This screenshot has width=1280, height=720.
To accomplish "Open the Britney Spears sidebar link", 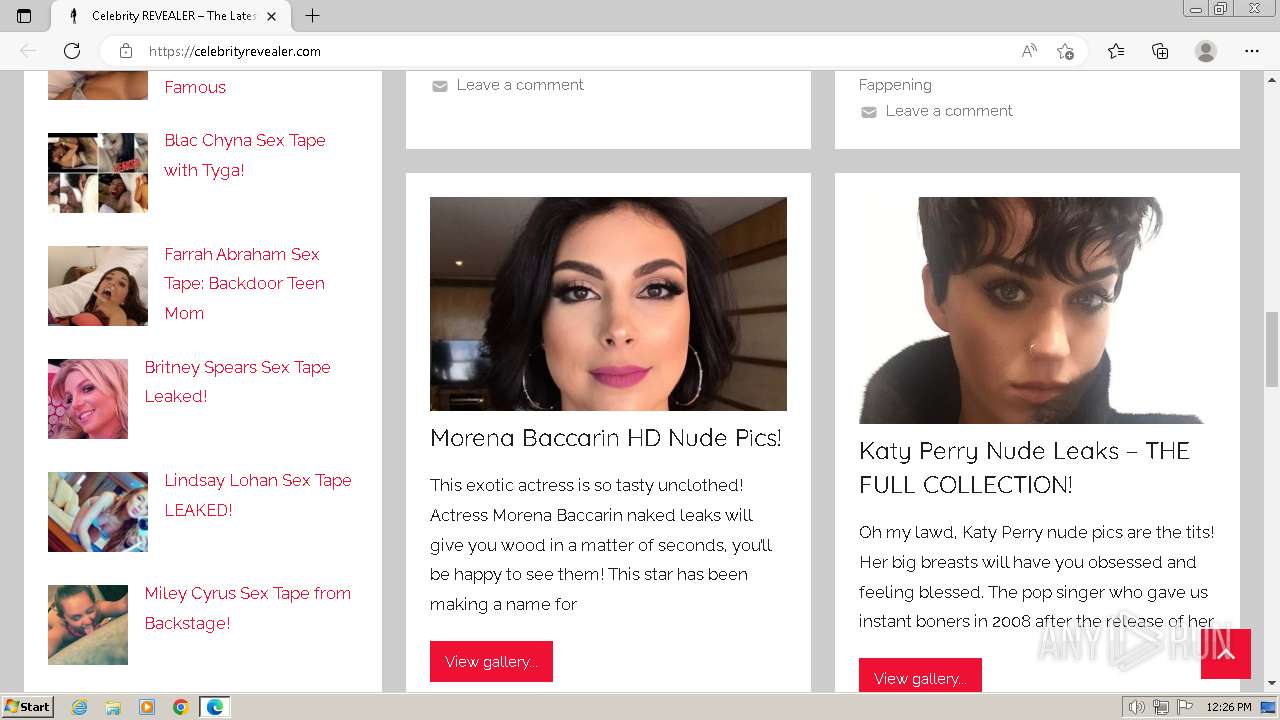I will pos(237,381).
